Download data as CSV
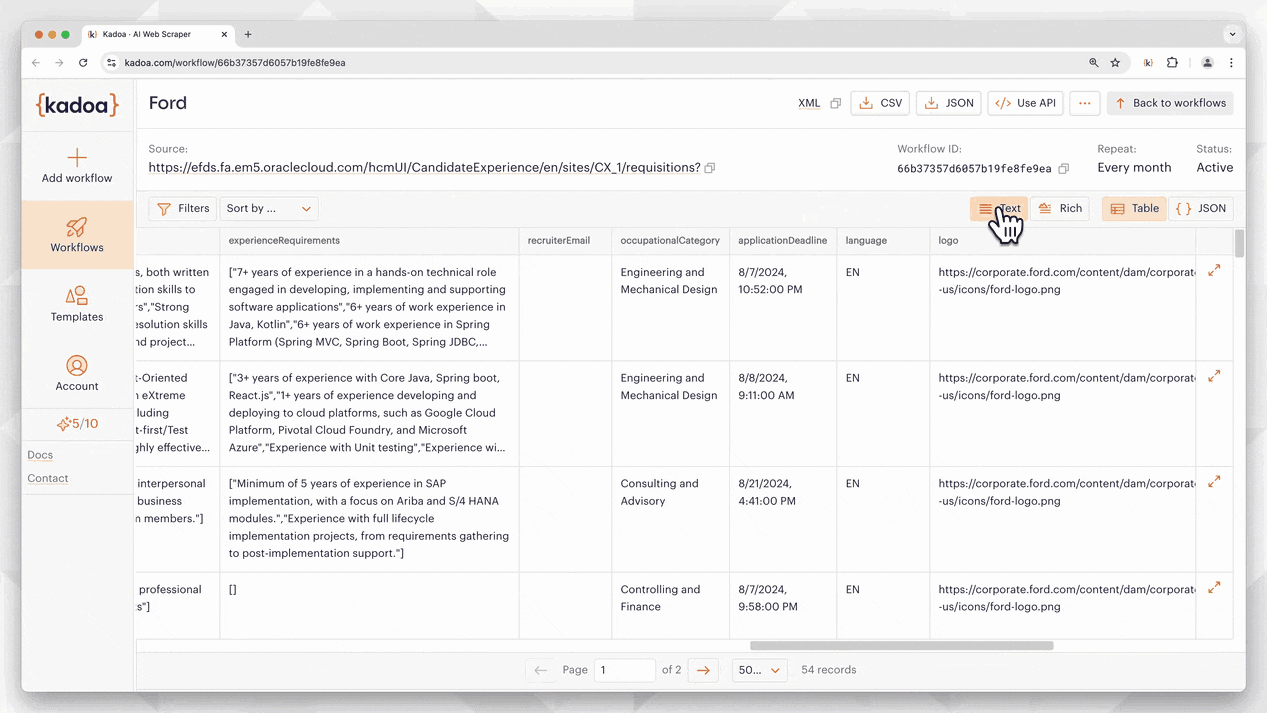The width and height of the screenshot is (1267, 713). (880, 103)
